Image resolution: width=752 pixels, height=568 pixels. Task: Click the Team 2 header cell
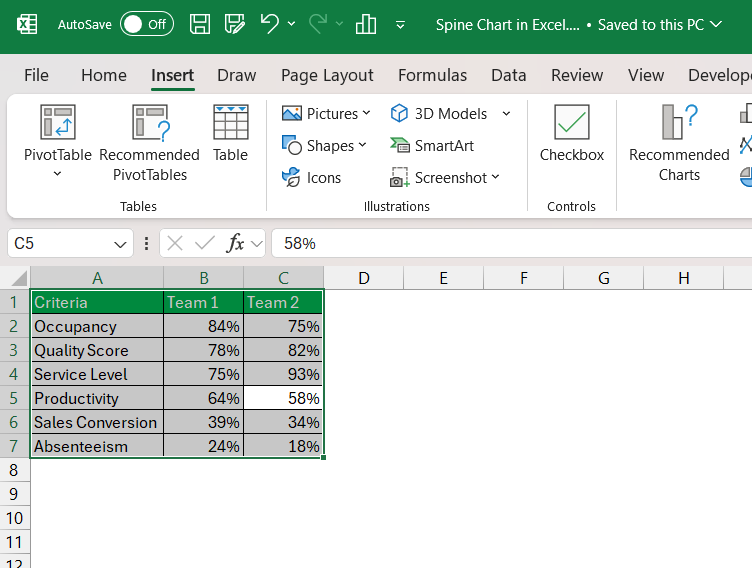[x=283, y=302]
